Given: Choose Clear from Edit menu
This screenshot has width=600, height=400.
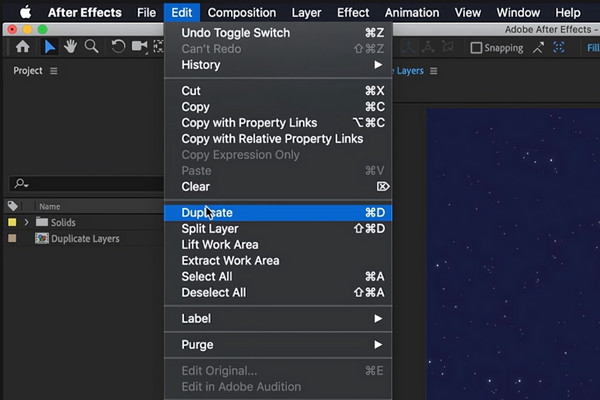Looking at the screenshot, I should [x=278, y=187].
